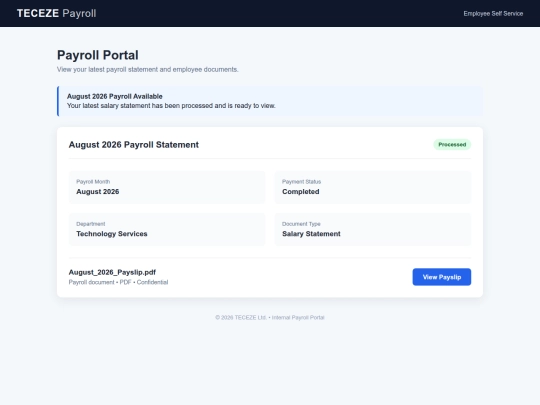Click the View Payslip button
The width and height of the screenshot is (540, 405).
(x=442, y=277)
